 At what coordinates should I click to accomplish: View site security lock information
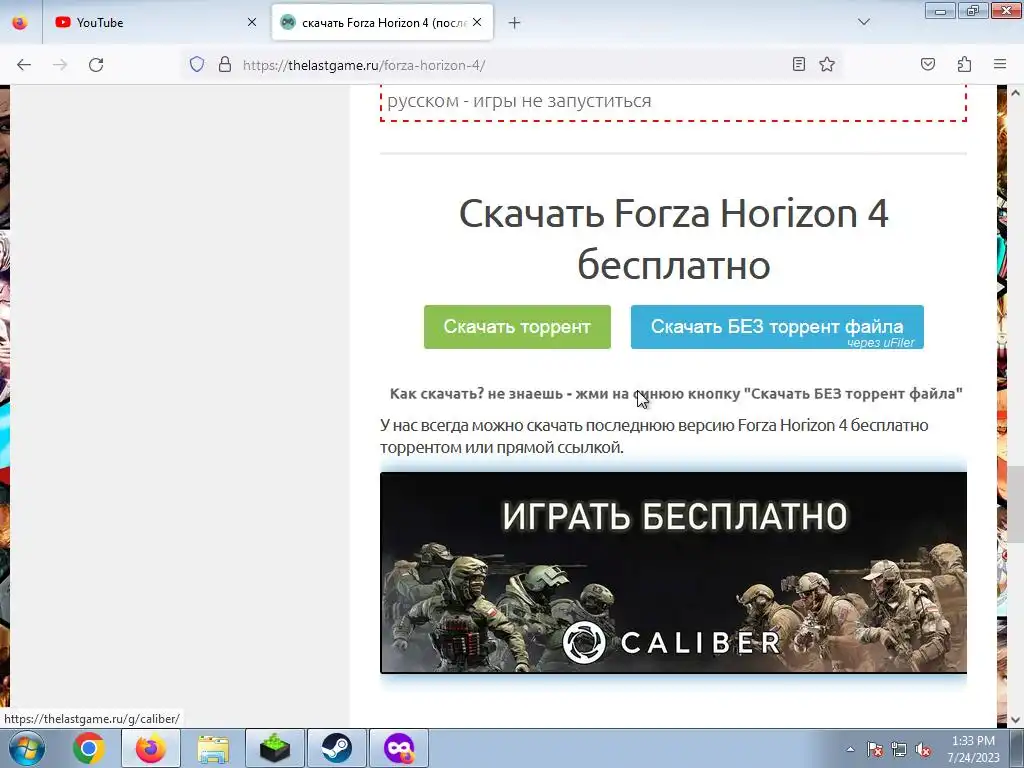tap(225, 65)
